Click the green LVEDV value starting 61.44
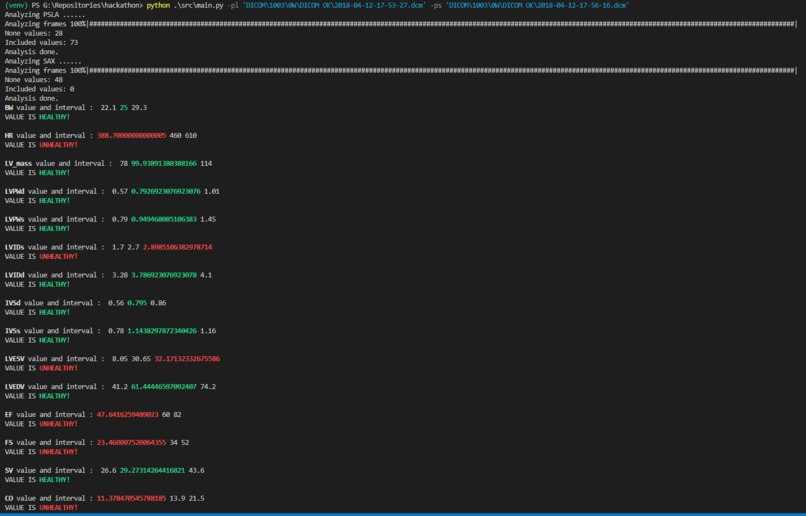 (x=164, y=386)
